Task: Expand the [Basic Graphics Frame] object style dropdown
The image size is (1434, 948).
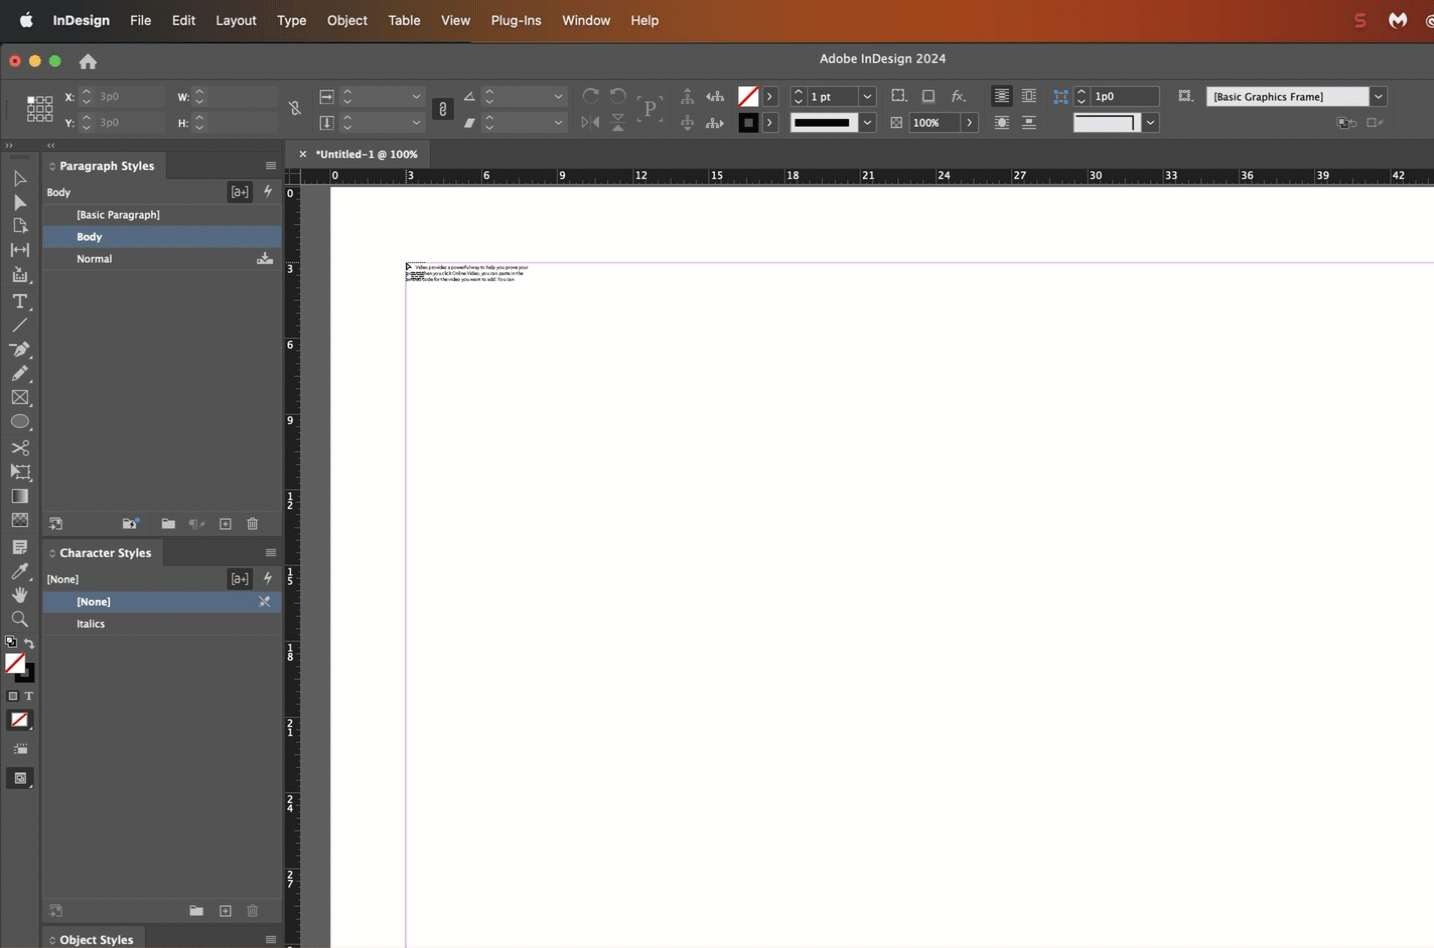Action: coord(1378,96)
